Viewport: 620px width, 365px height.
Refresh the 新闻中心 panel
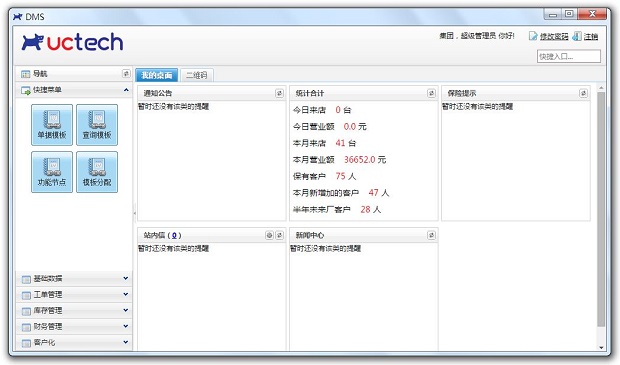(x=431, y=235)
